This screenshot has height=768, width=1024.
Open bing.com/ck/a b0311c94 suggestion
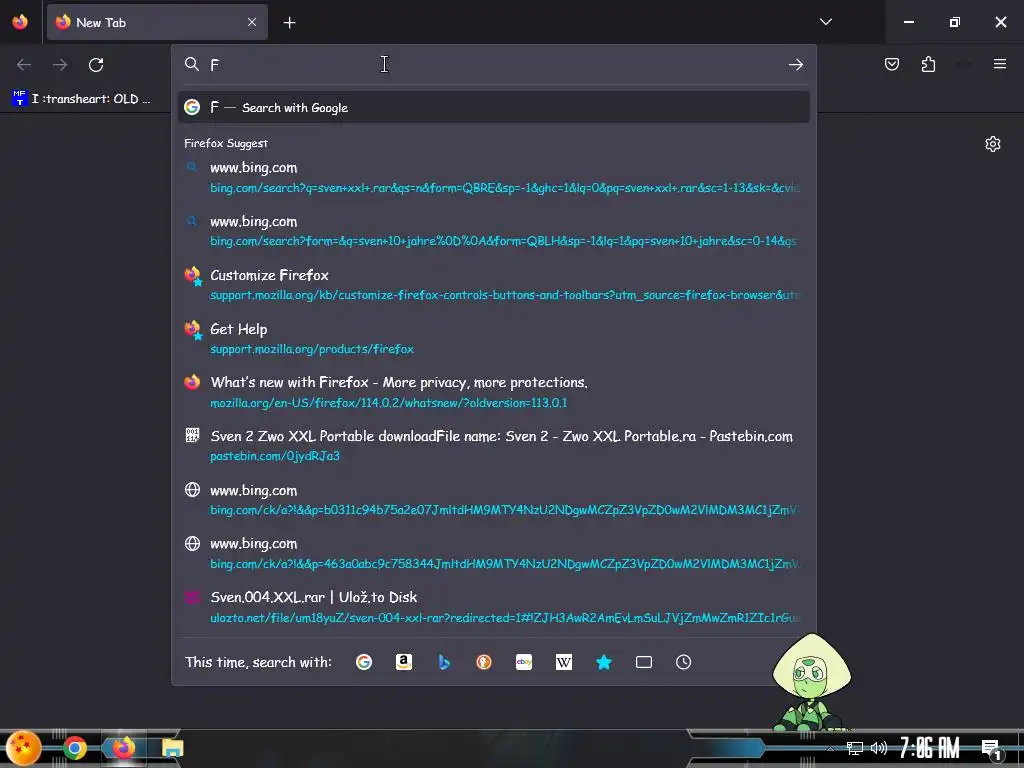pyautogui.click(x=494, y=500)
